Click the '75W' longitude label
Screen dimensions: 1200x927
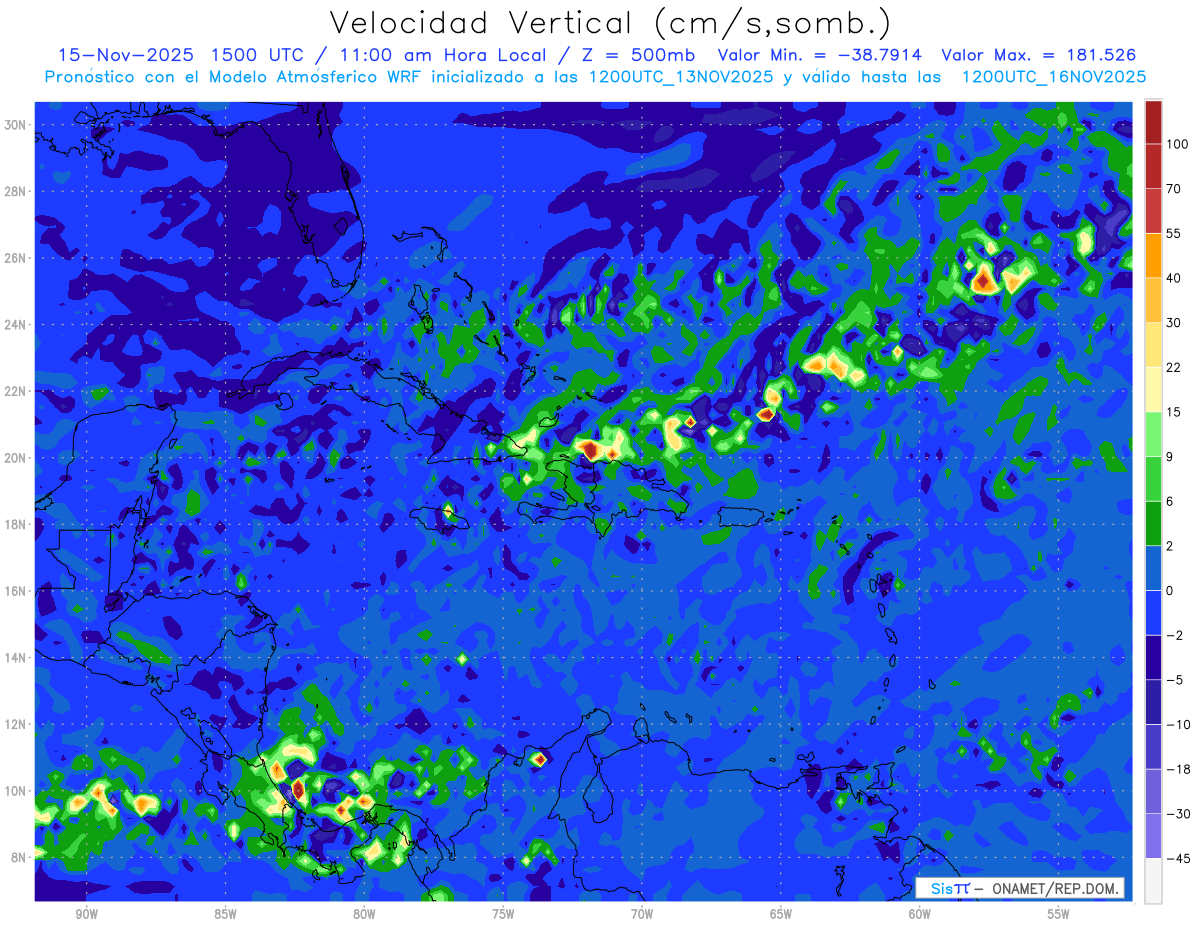503,914
